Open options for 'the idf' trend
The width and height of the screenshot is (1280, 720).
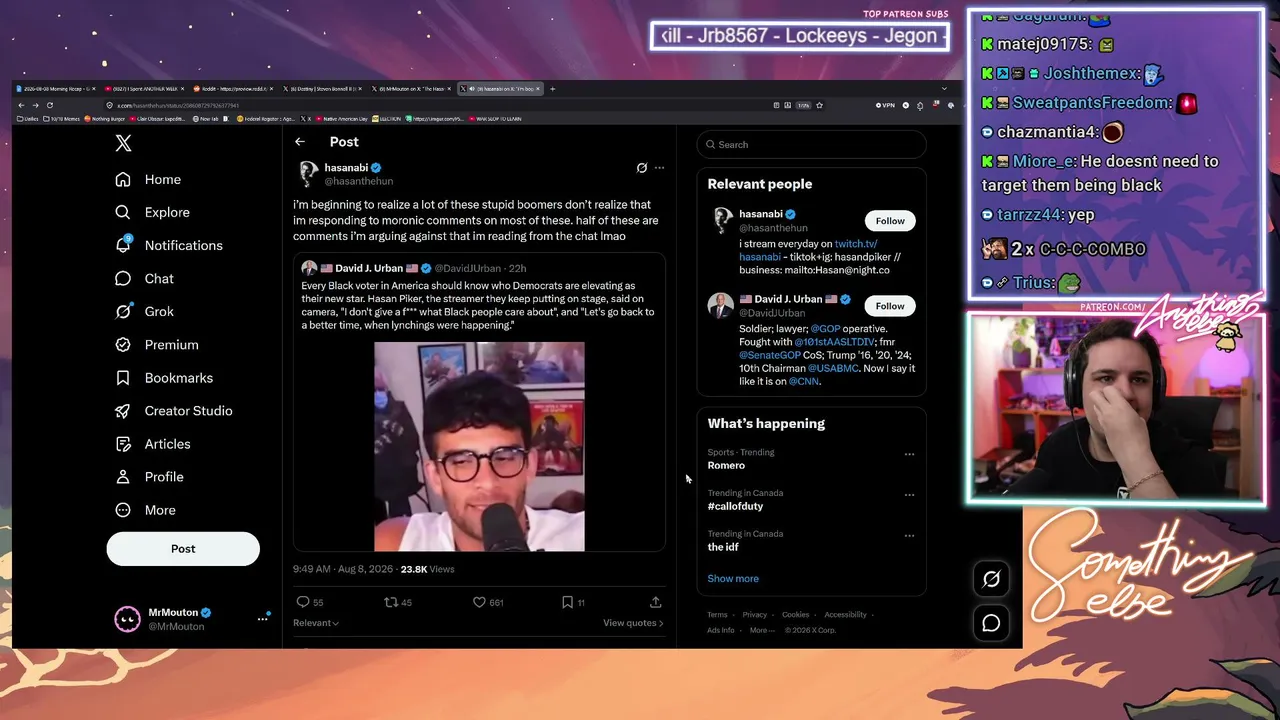pos(909,535)
